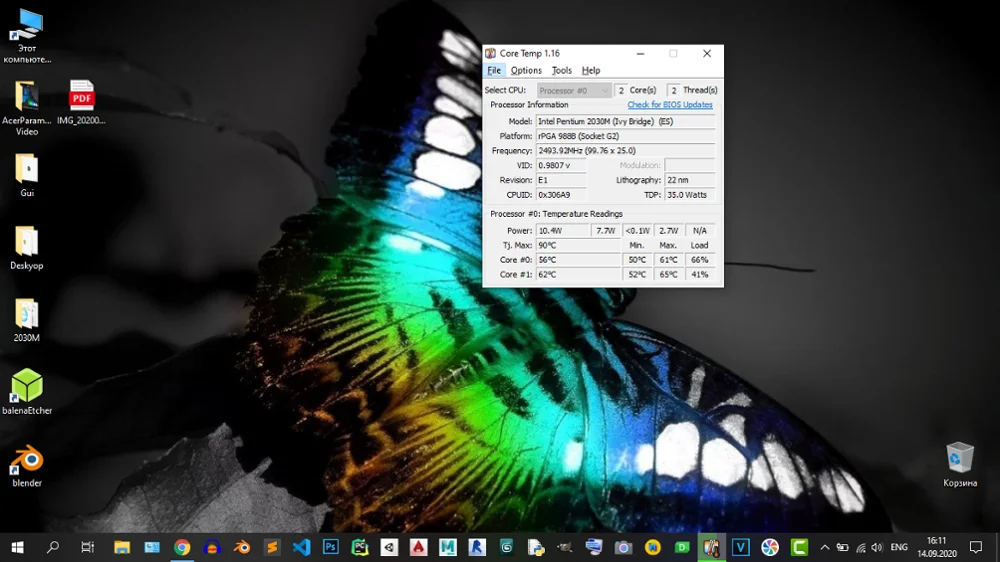Open the Help menu in Core Temp
This screenshot has height=562, width=1000.
[591, 70]
